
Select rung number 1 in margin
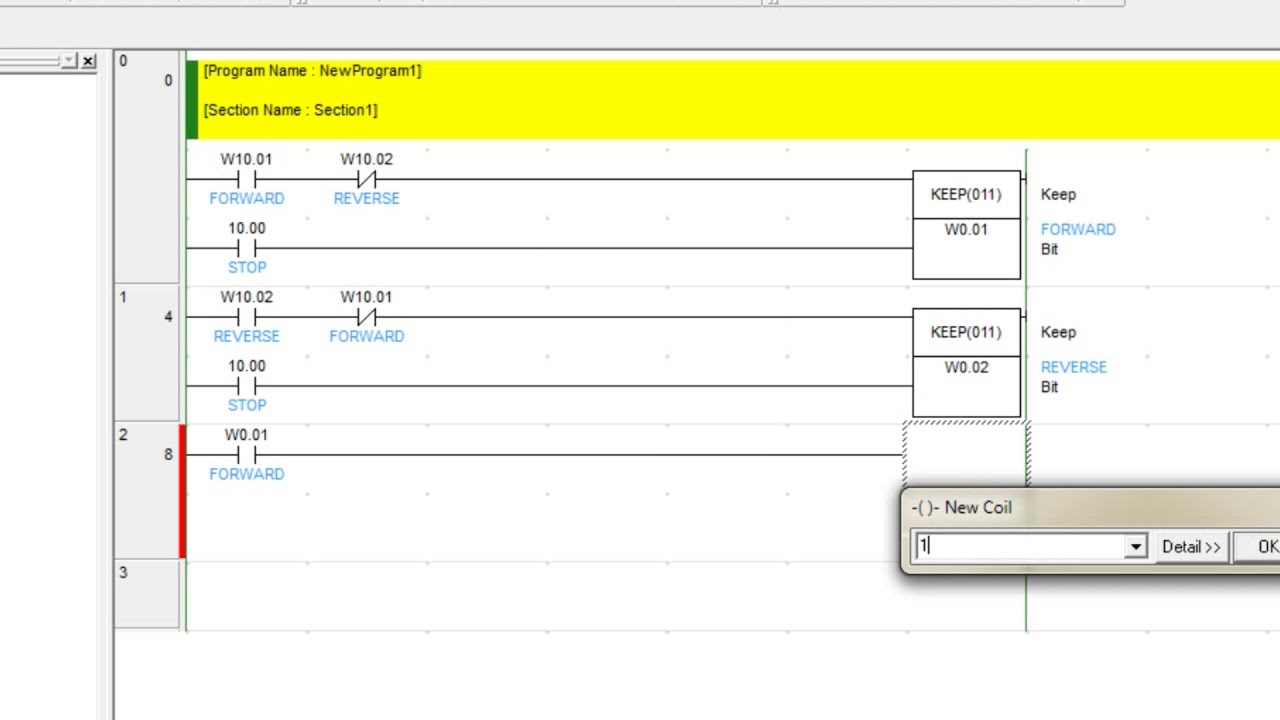pyautogui.click(x=146, y=354)
